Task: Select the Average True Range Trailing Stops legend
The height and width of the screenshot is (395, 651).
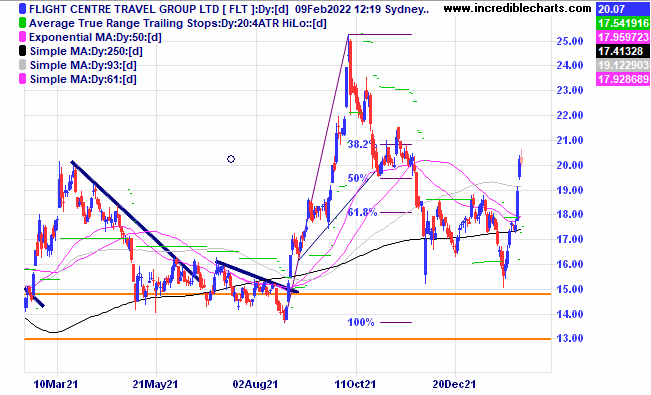Action: [x=178, y=23]
